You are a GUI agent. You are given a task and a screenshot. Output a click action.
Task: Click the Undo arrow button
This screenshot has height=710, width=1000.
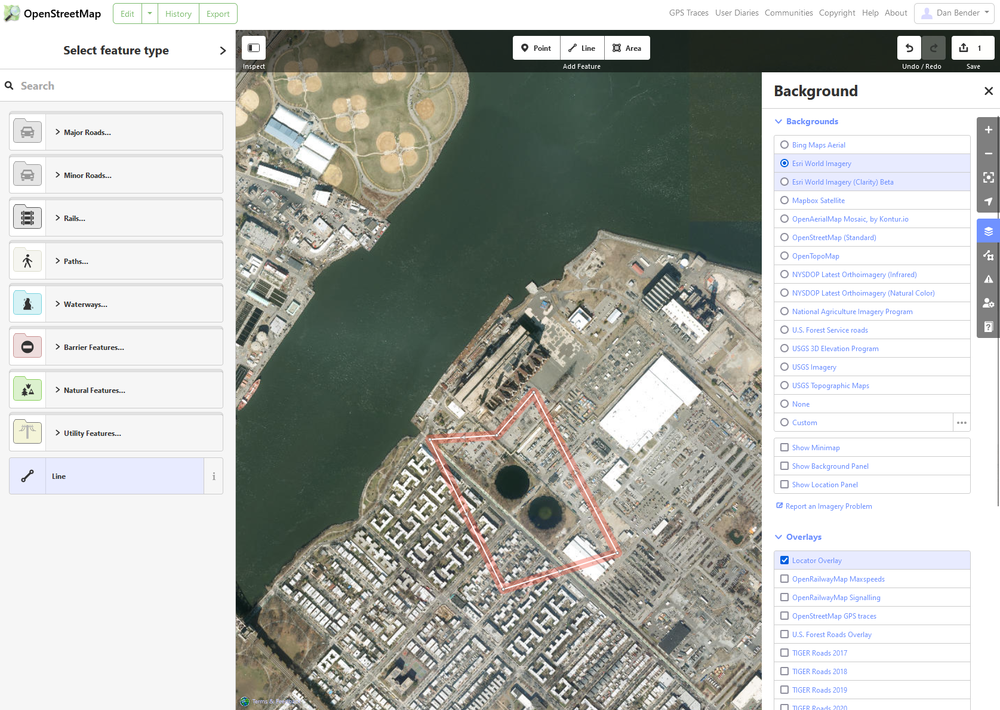(909, 48)
